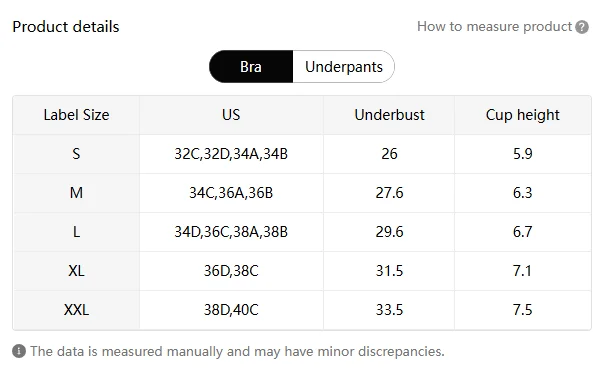Select the S label size row cell
The height and width of the screenshot is (370, 606).
(76, 154)
